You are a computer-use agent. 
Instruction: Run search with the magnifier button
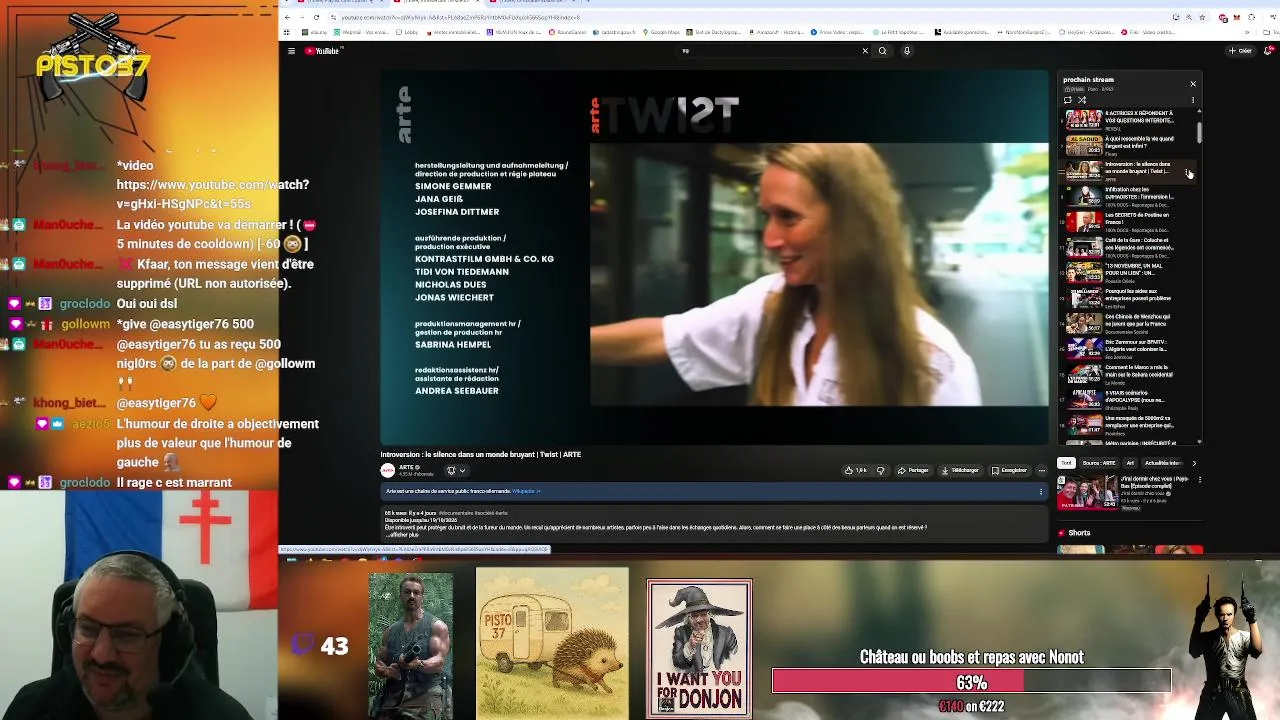pyautogui.click(x=882, y=51)
